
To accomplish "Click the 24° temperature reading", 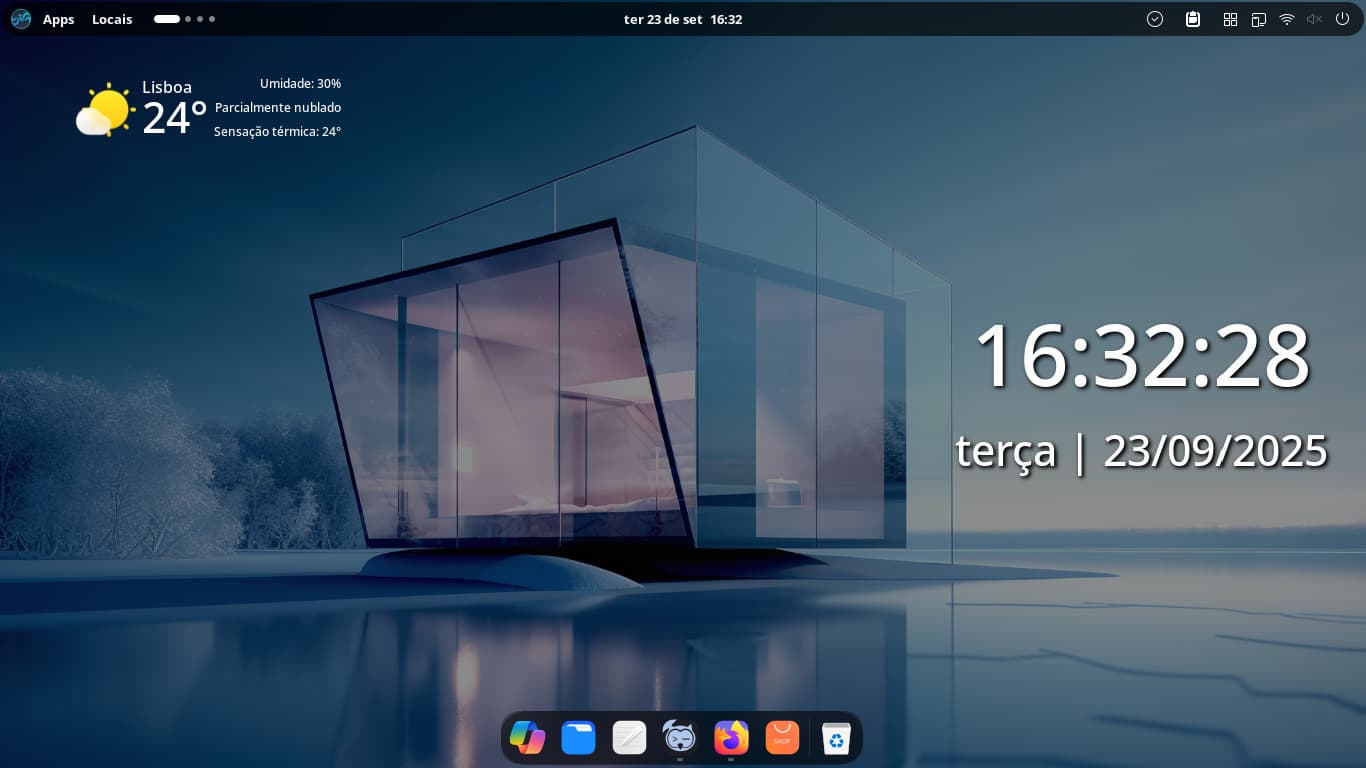I will point(175,118).
